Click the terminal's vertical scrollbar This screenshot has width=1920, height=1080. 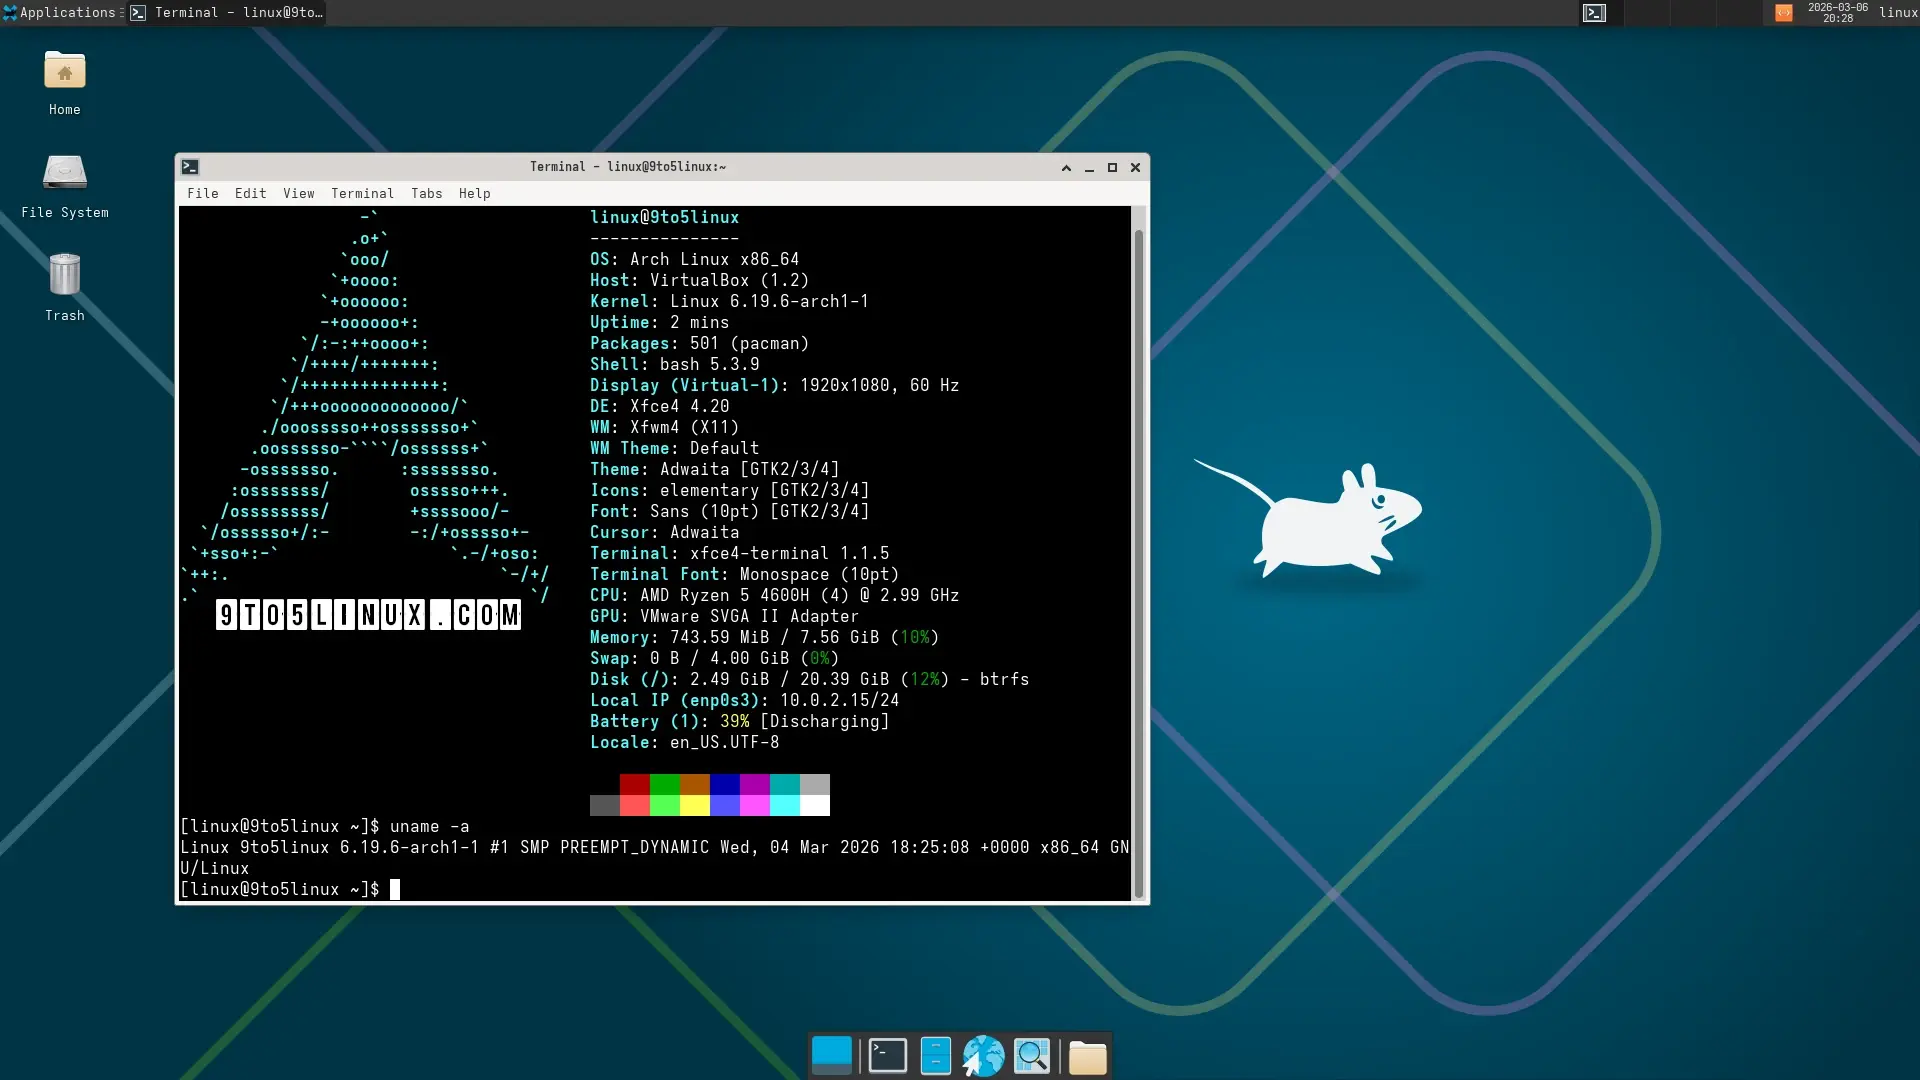1138,560
